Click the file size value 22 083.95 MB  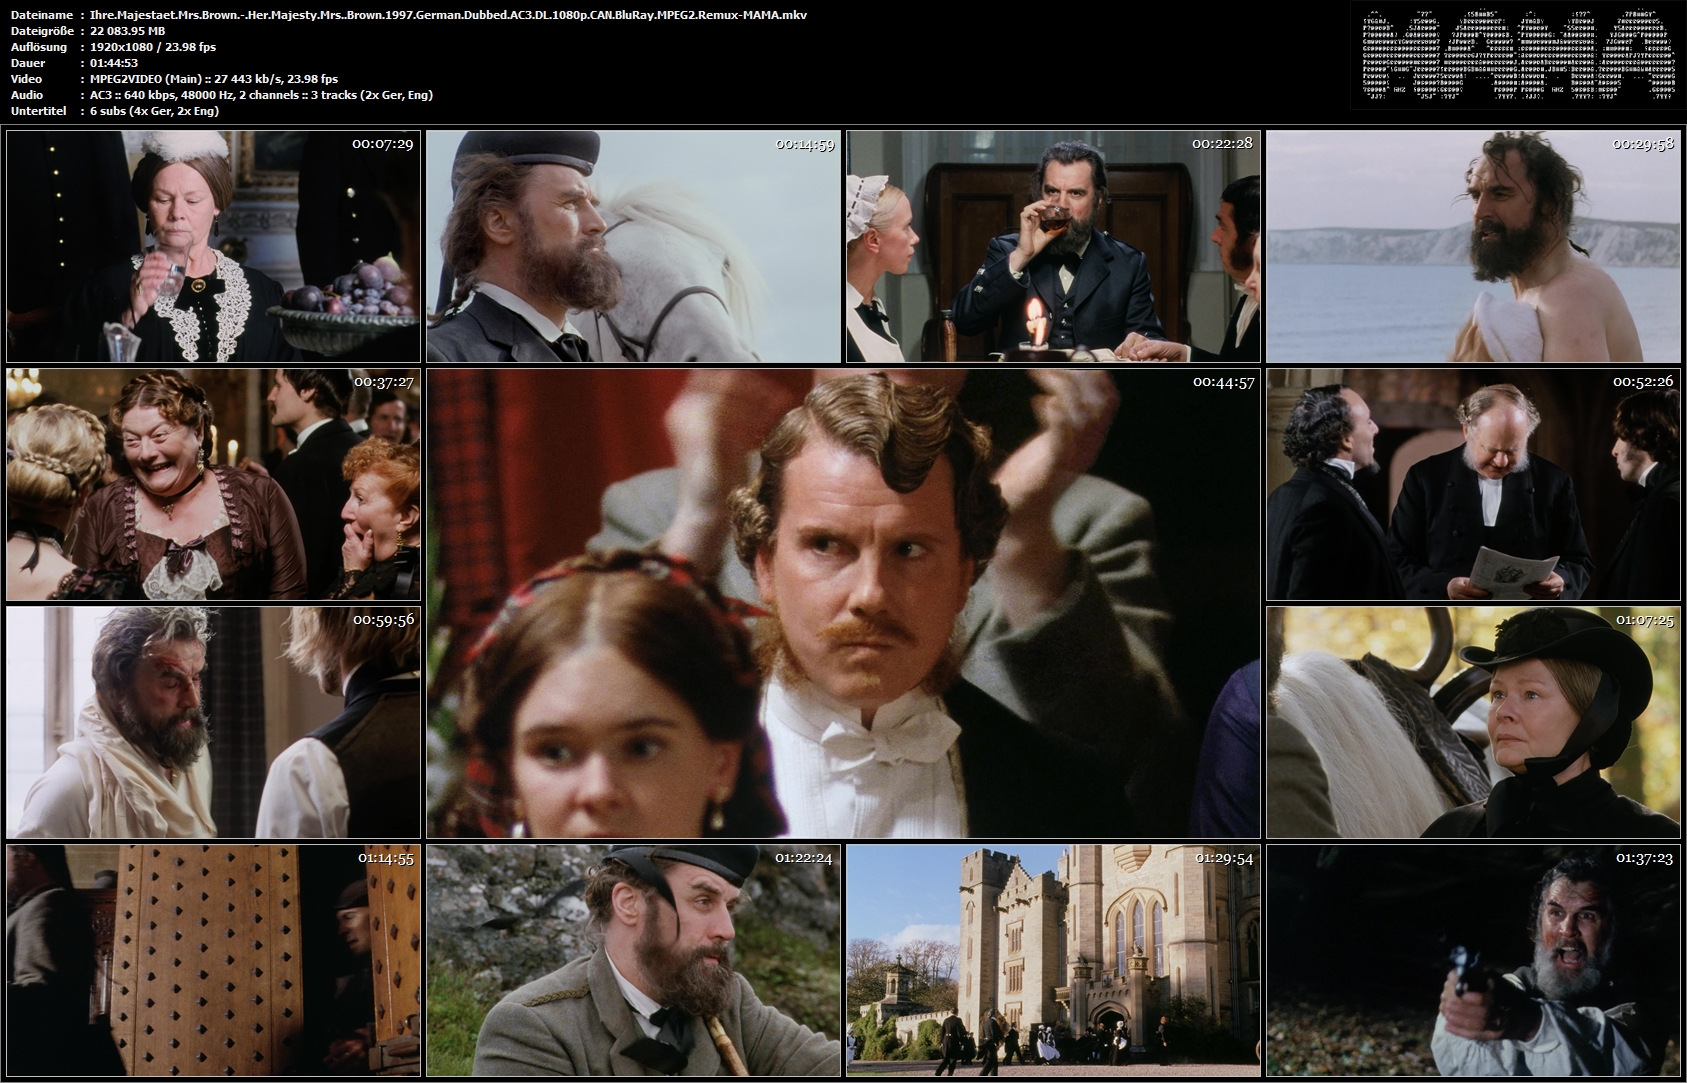(x=127, y=31)
